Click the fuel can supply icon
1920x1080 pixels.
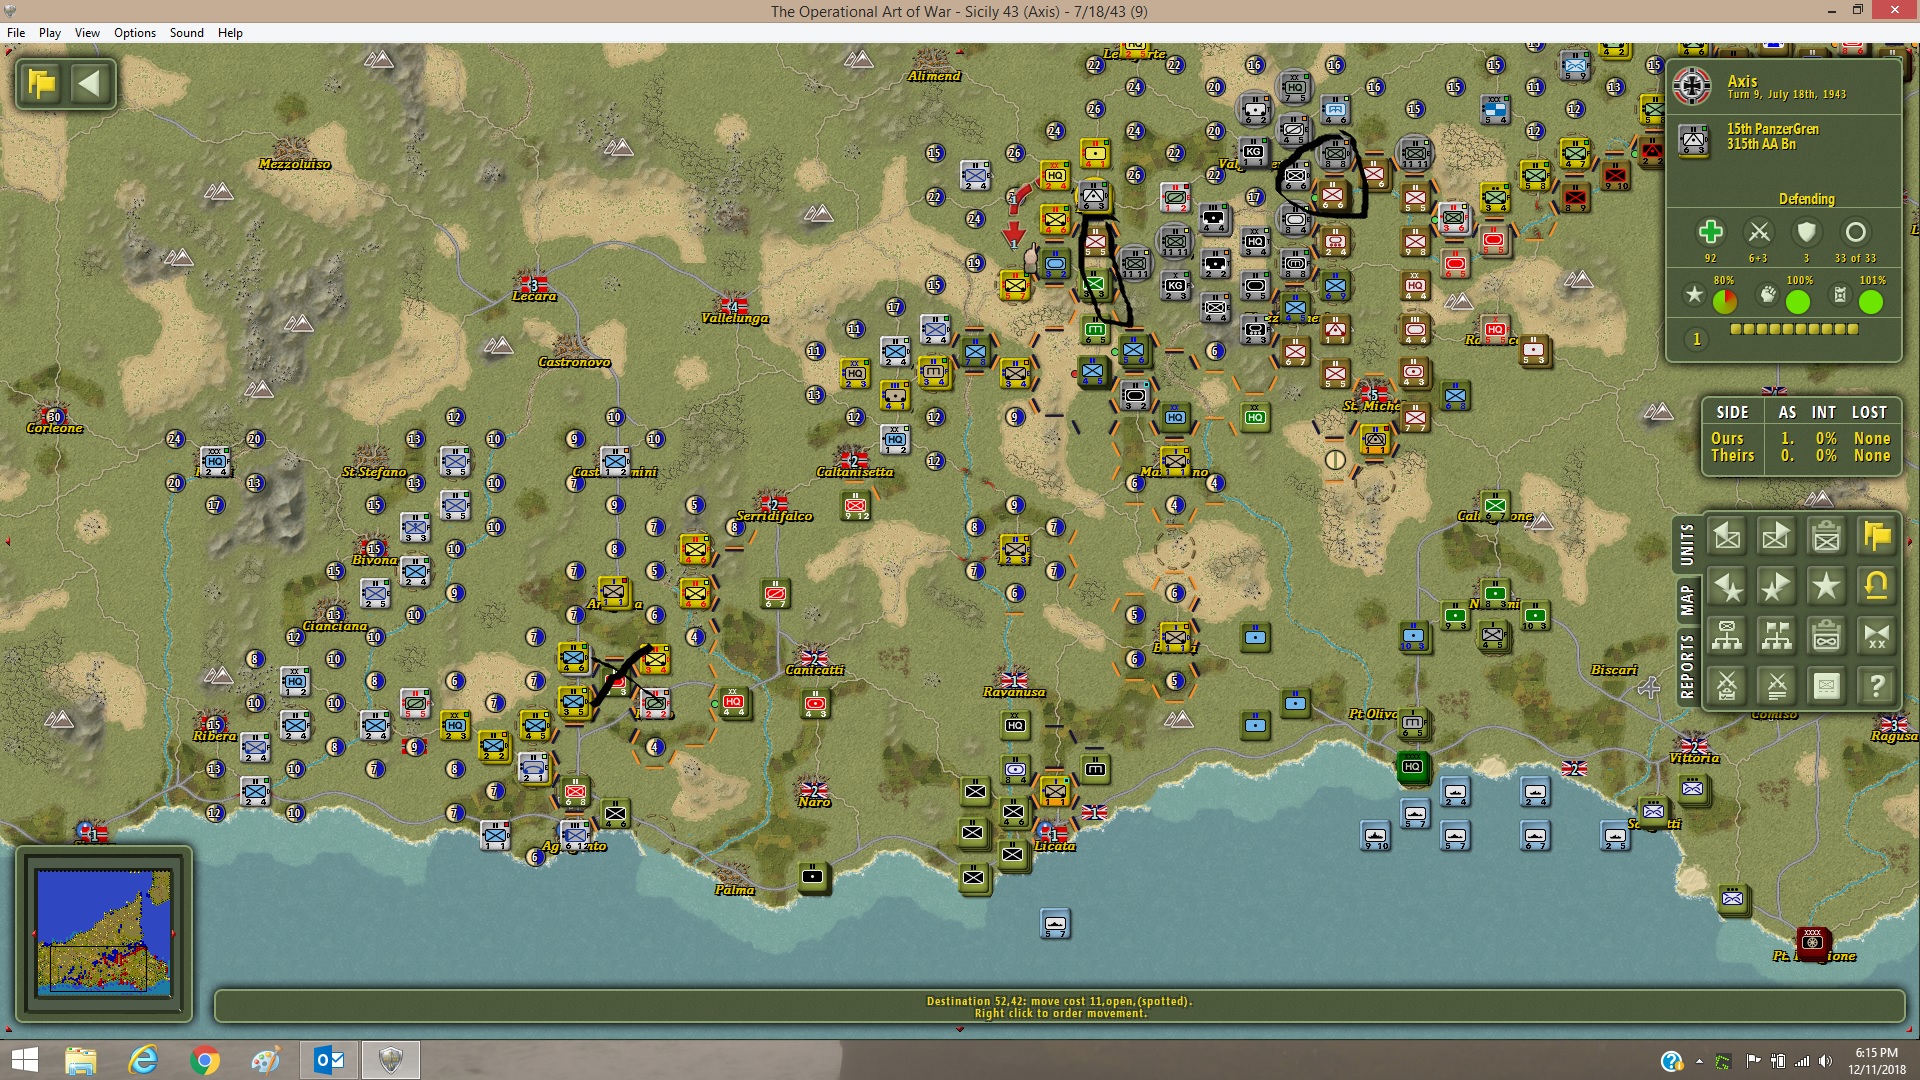coord(1840,295)
